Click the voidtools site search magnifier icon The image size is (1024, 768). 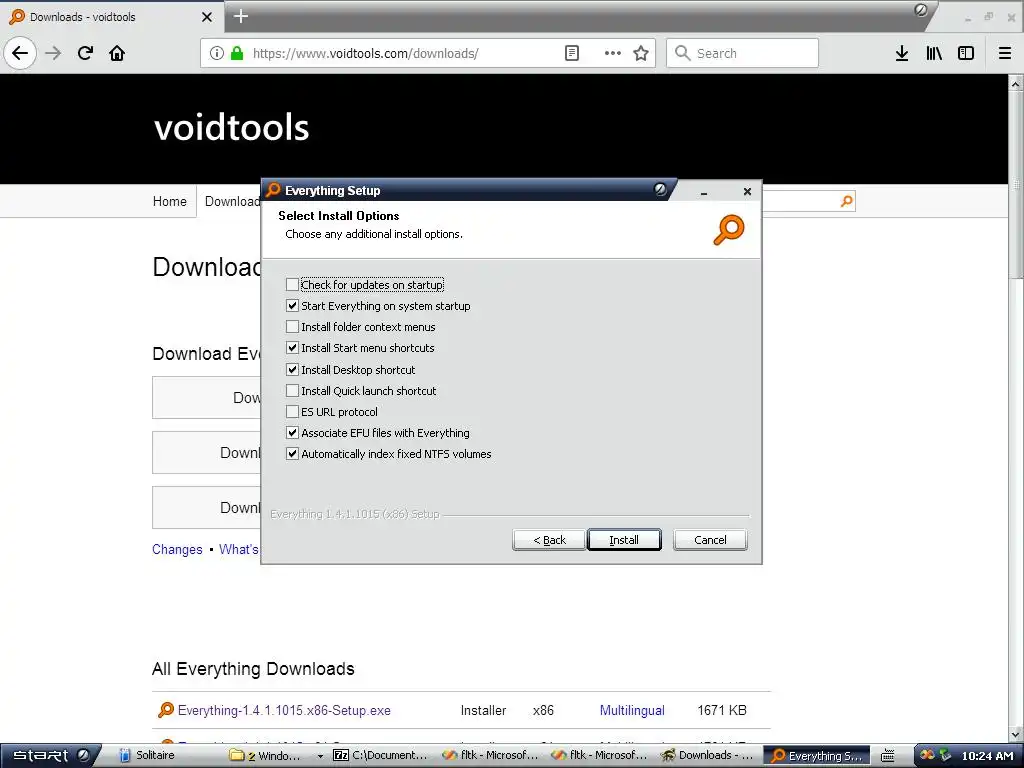click(x=846, y=201)
